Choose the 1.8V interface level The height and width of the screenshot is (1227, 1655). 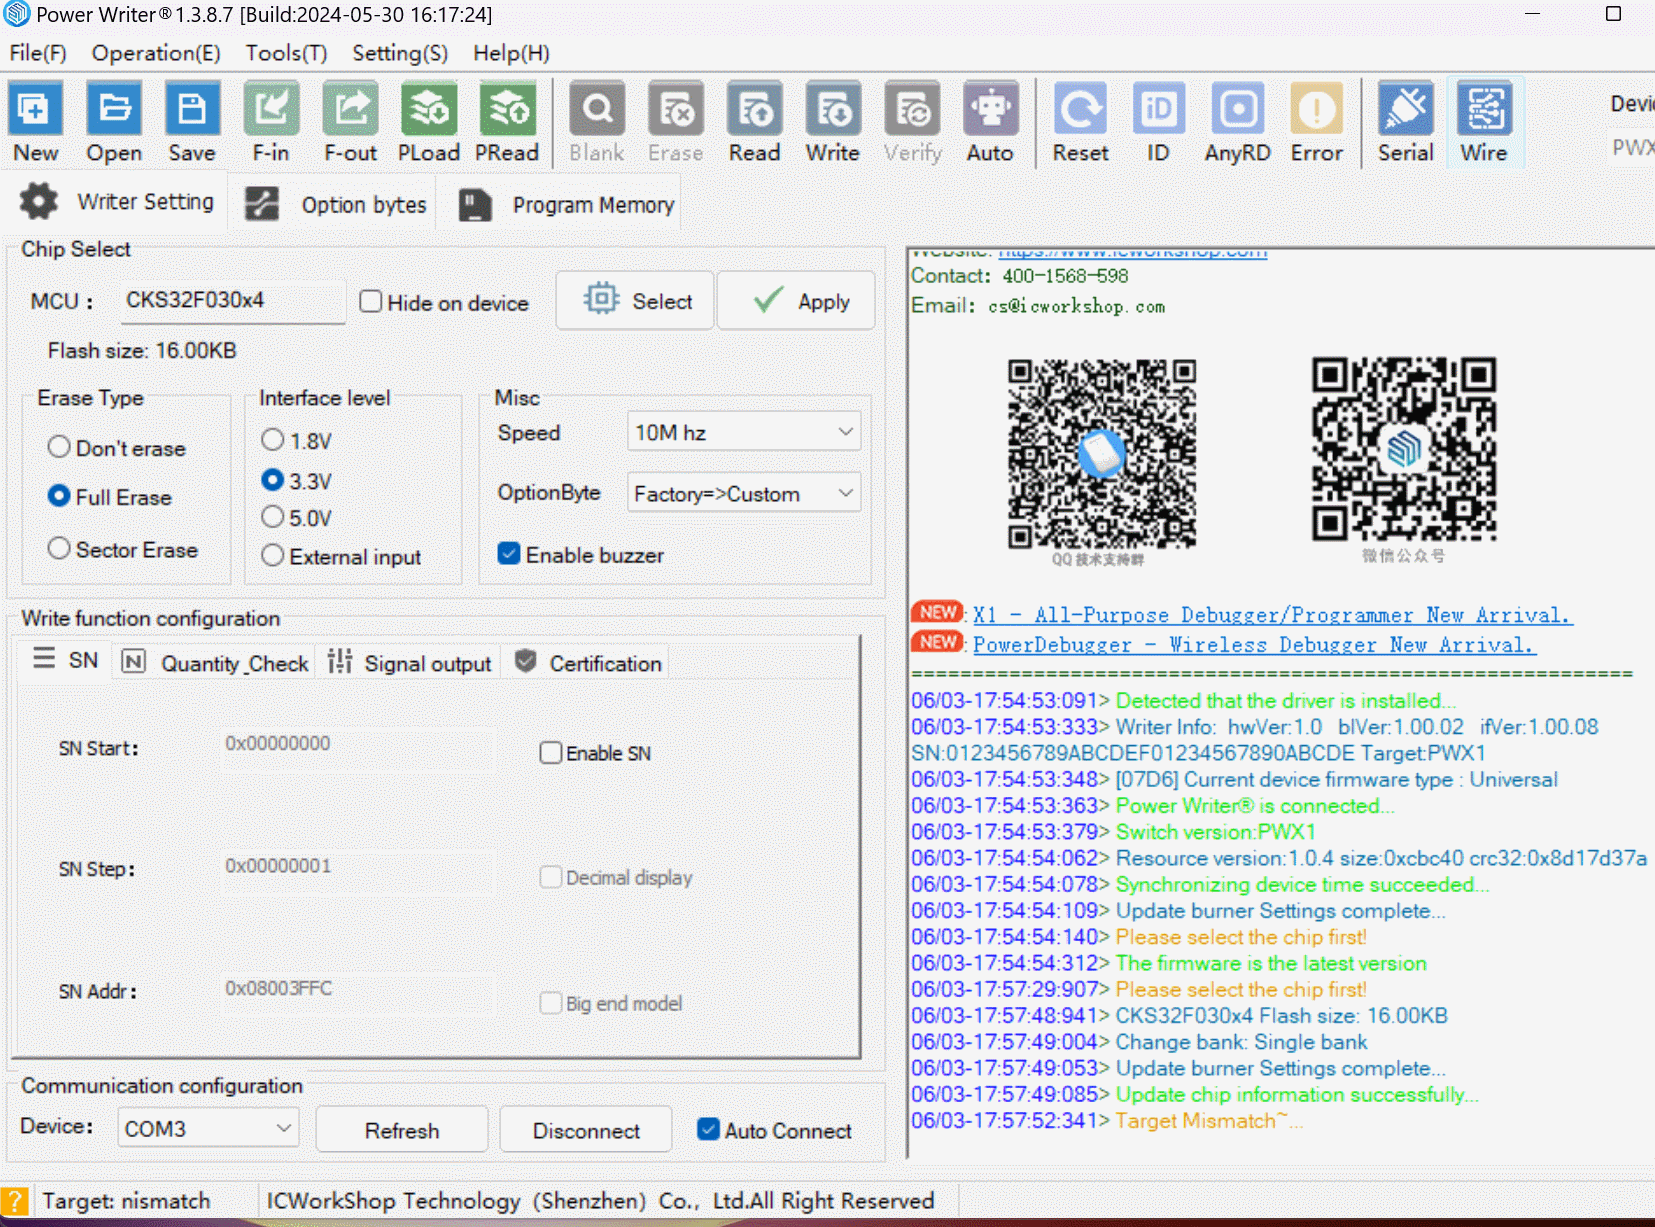tap(272, 440)
